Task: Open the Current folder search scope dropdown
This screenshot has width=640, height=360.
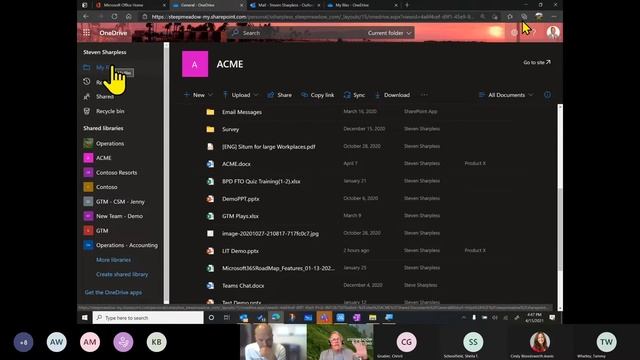Action: (389, 33)
